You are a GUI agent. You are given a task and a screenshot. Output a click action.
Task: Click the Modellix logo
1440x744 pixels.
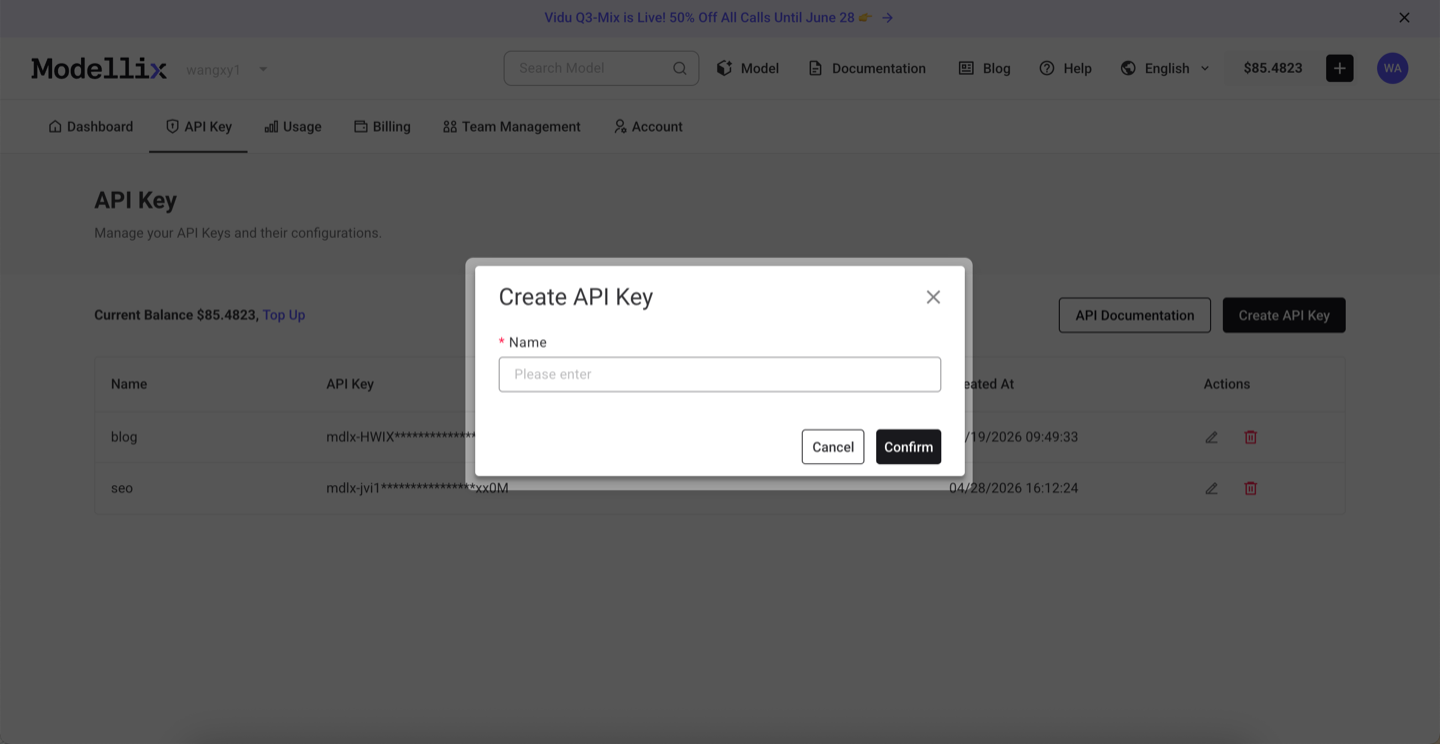click(99, 68)
